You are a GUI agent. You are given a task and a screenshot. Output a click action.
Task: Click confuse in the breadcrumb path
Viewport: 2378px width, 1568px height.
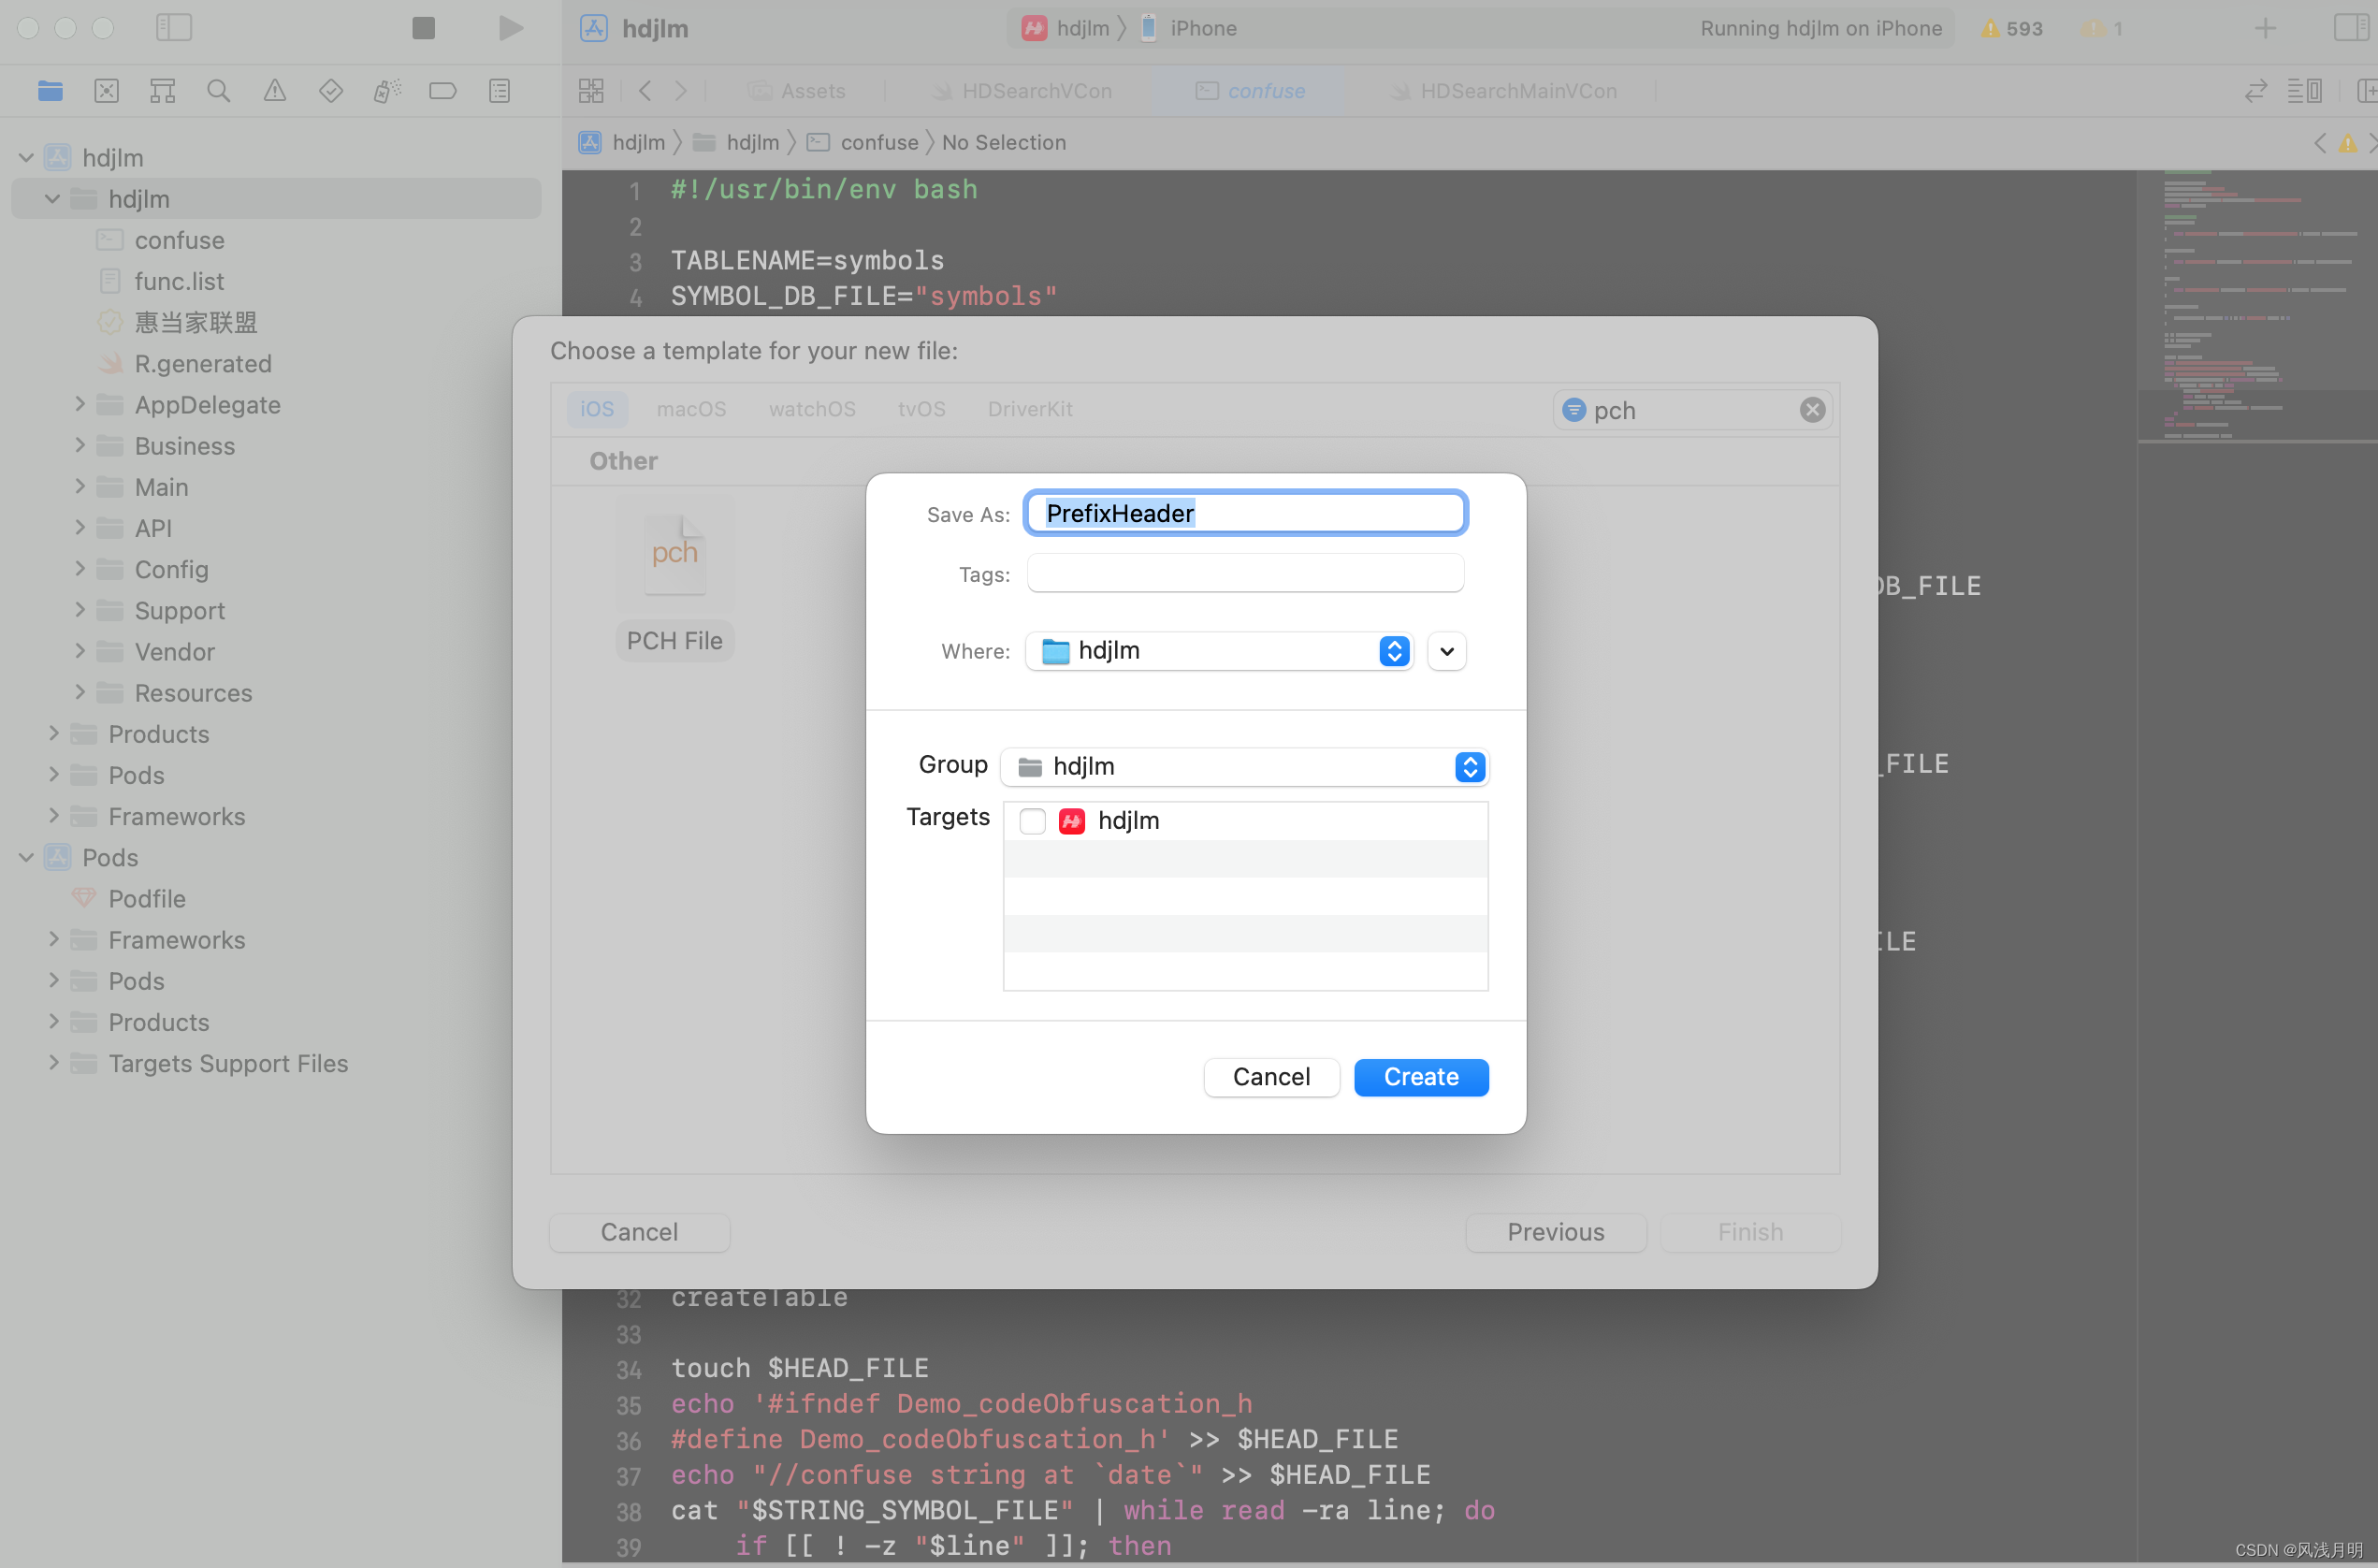[879, 143]
